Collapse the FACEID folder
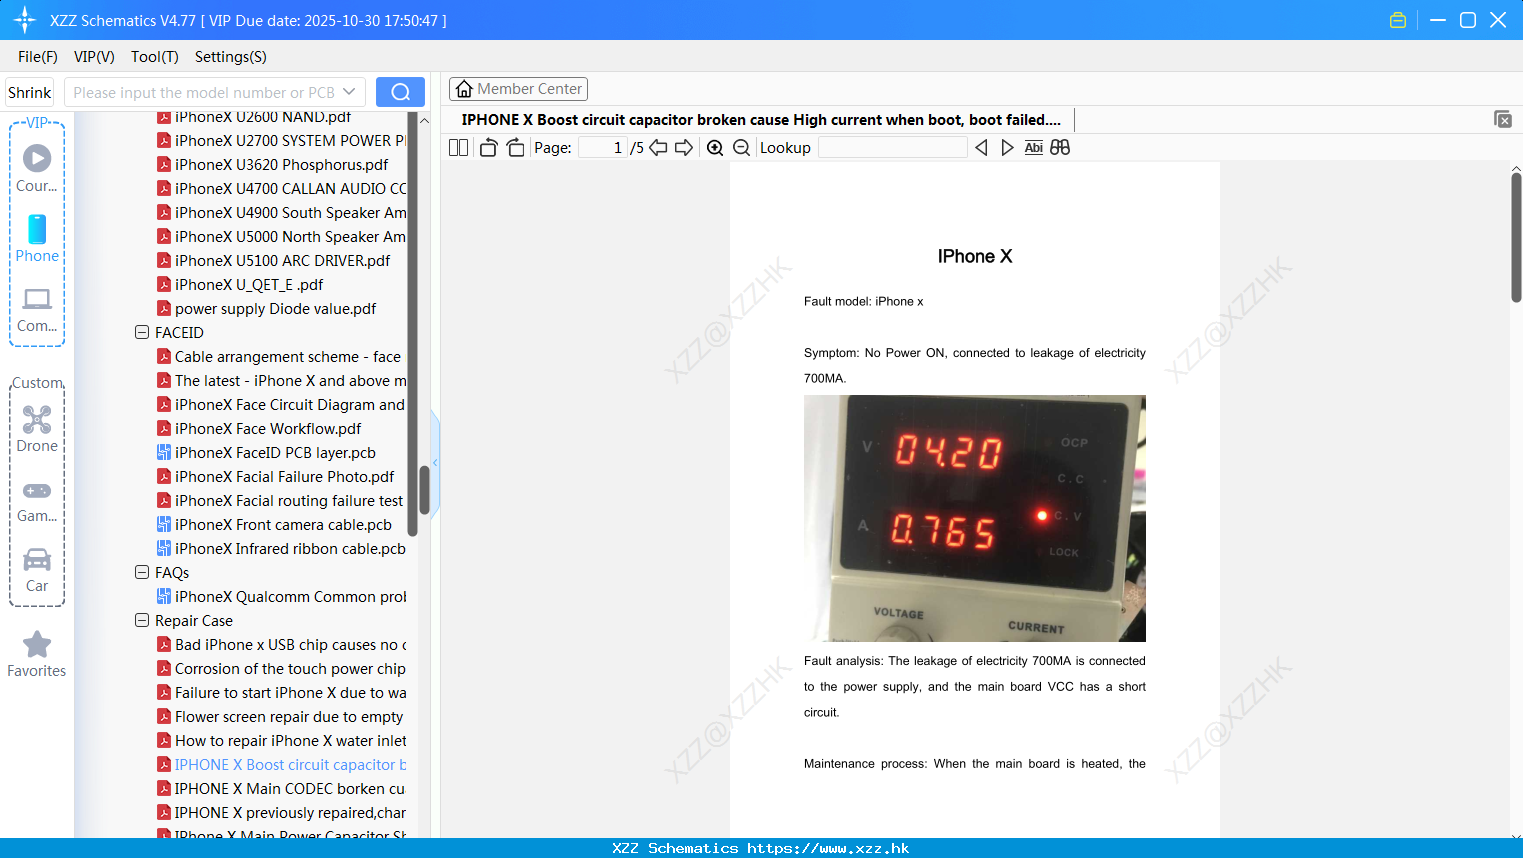1523x858 pixels. click(142, 332)
